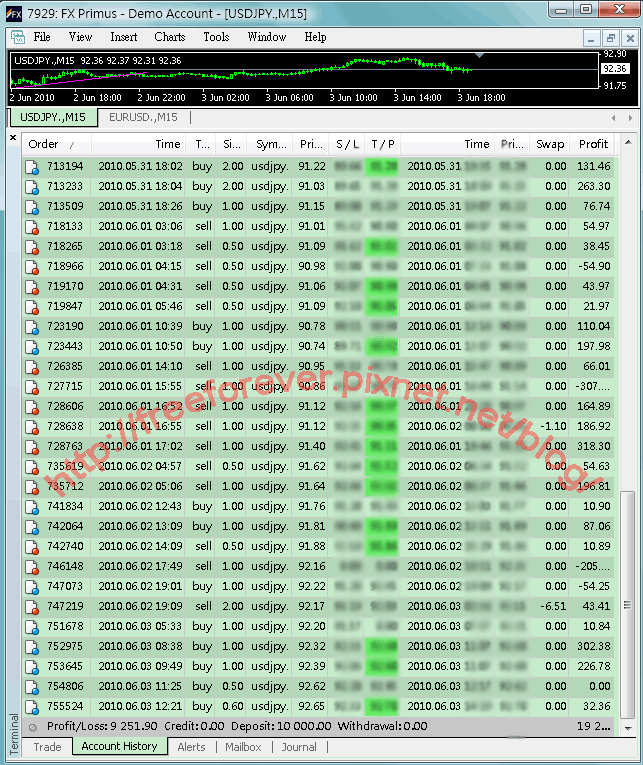This screenshot has height=765, width=643.
Task: Click sell icon of order 747219
Action: [x=32, y=607]
